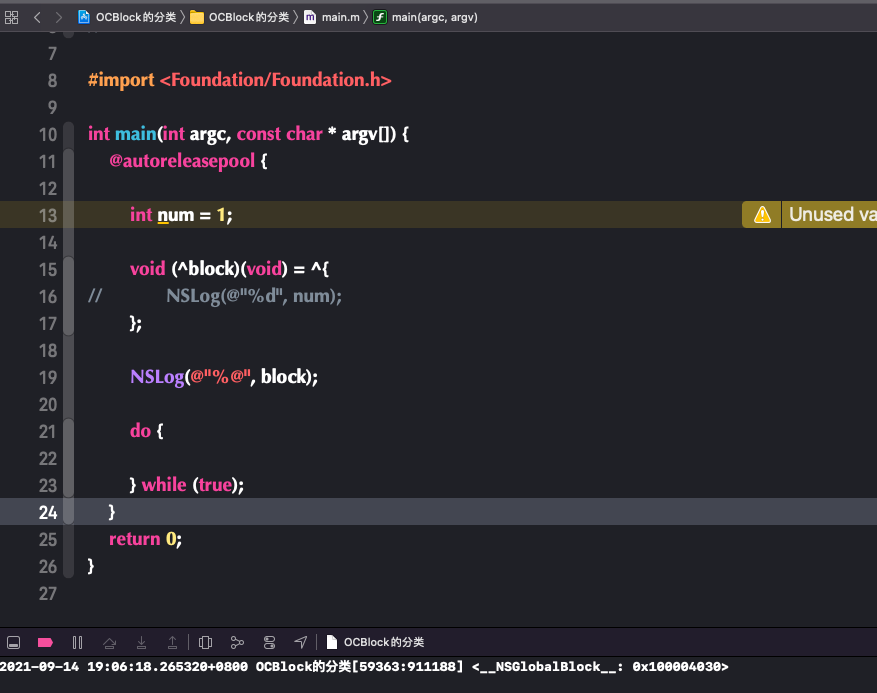Open the Debug View Hierarchy tool
Image resolution: width=877 pixels, height=693 pixels.
(x=205, y=643)
